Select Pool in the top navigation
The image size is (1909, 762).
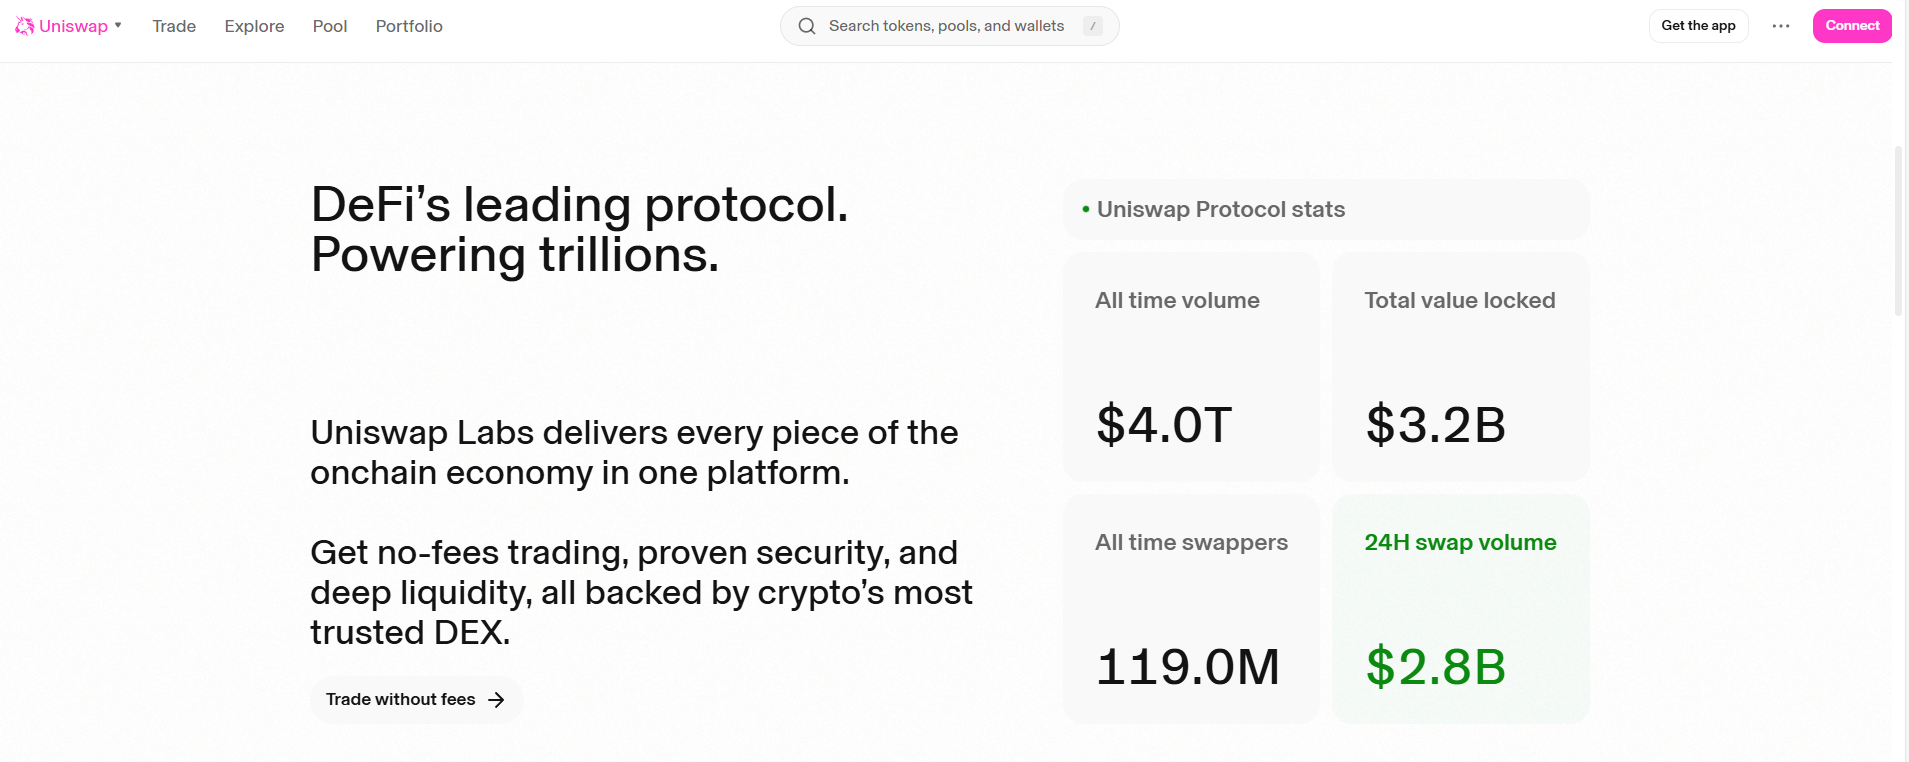click(x=330, y=26)
